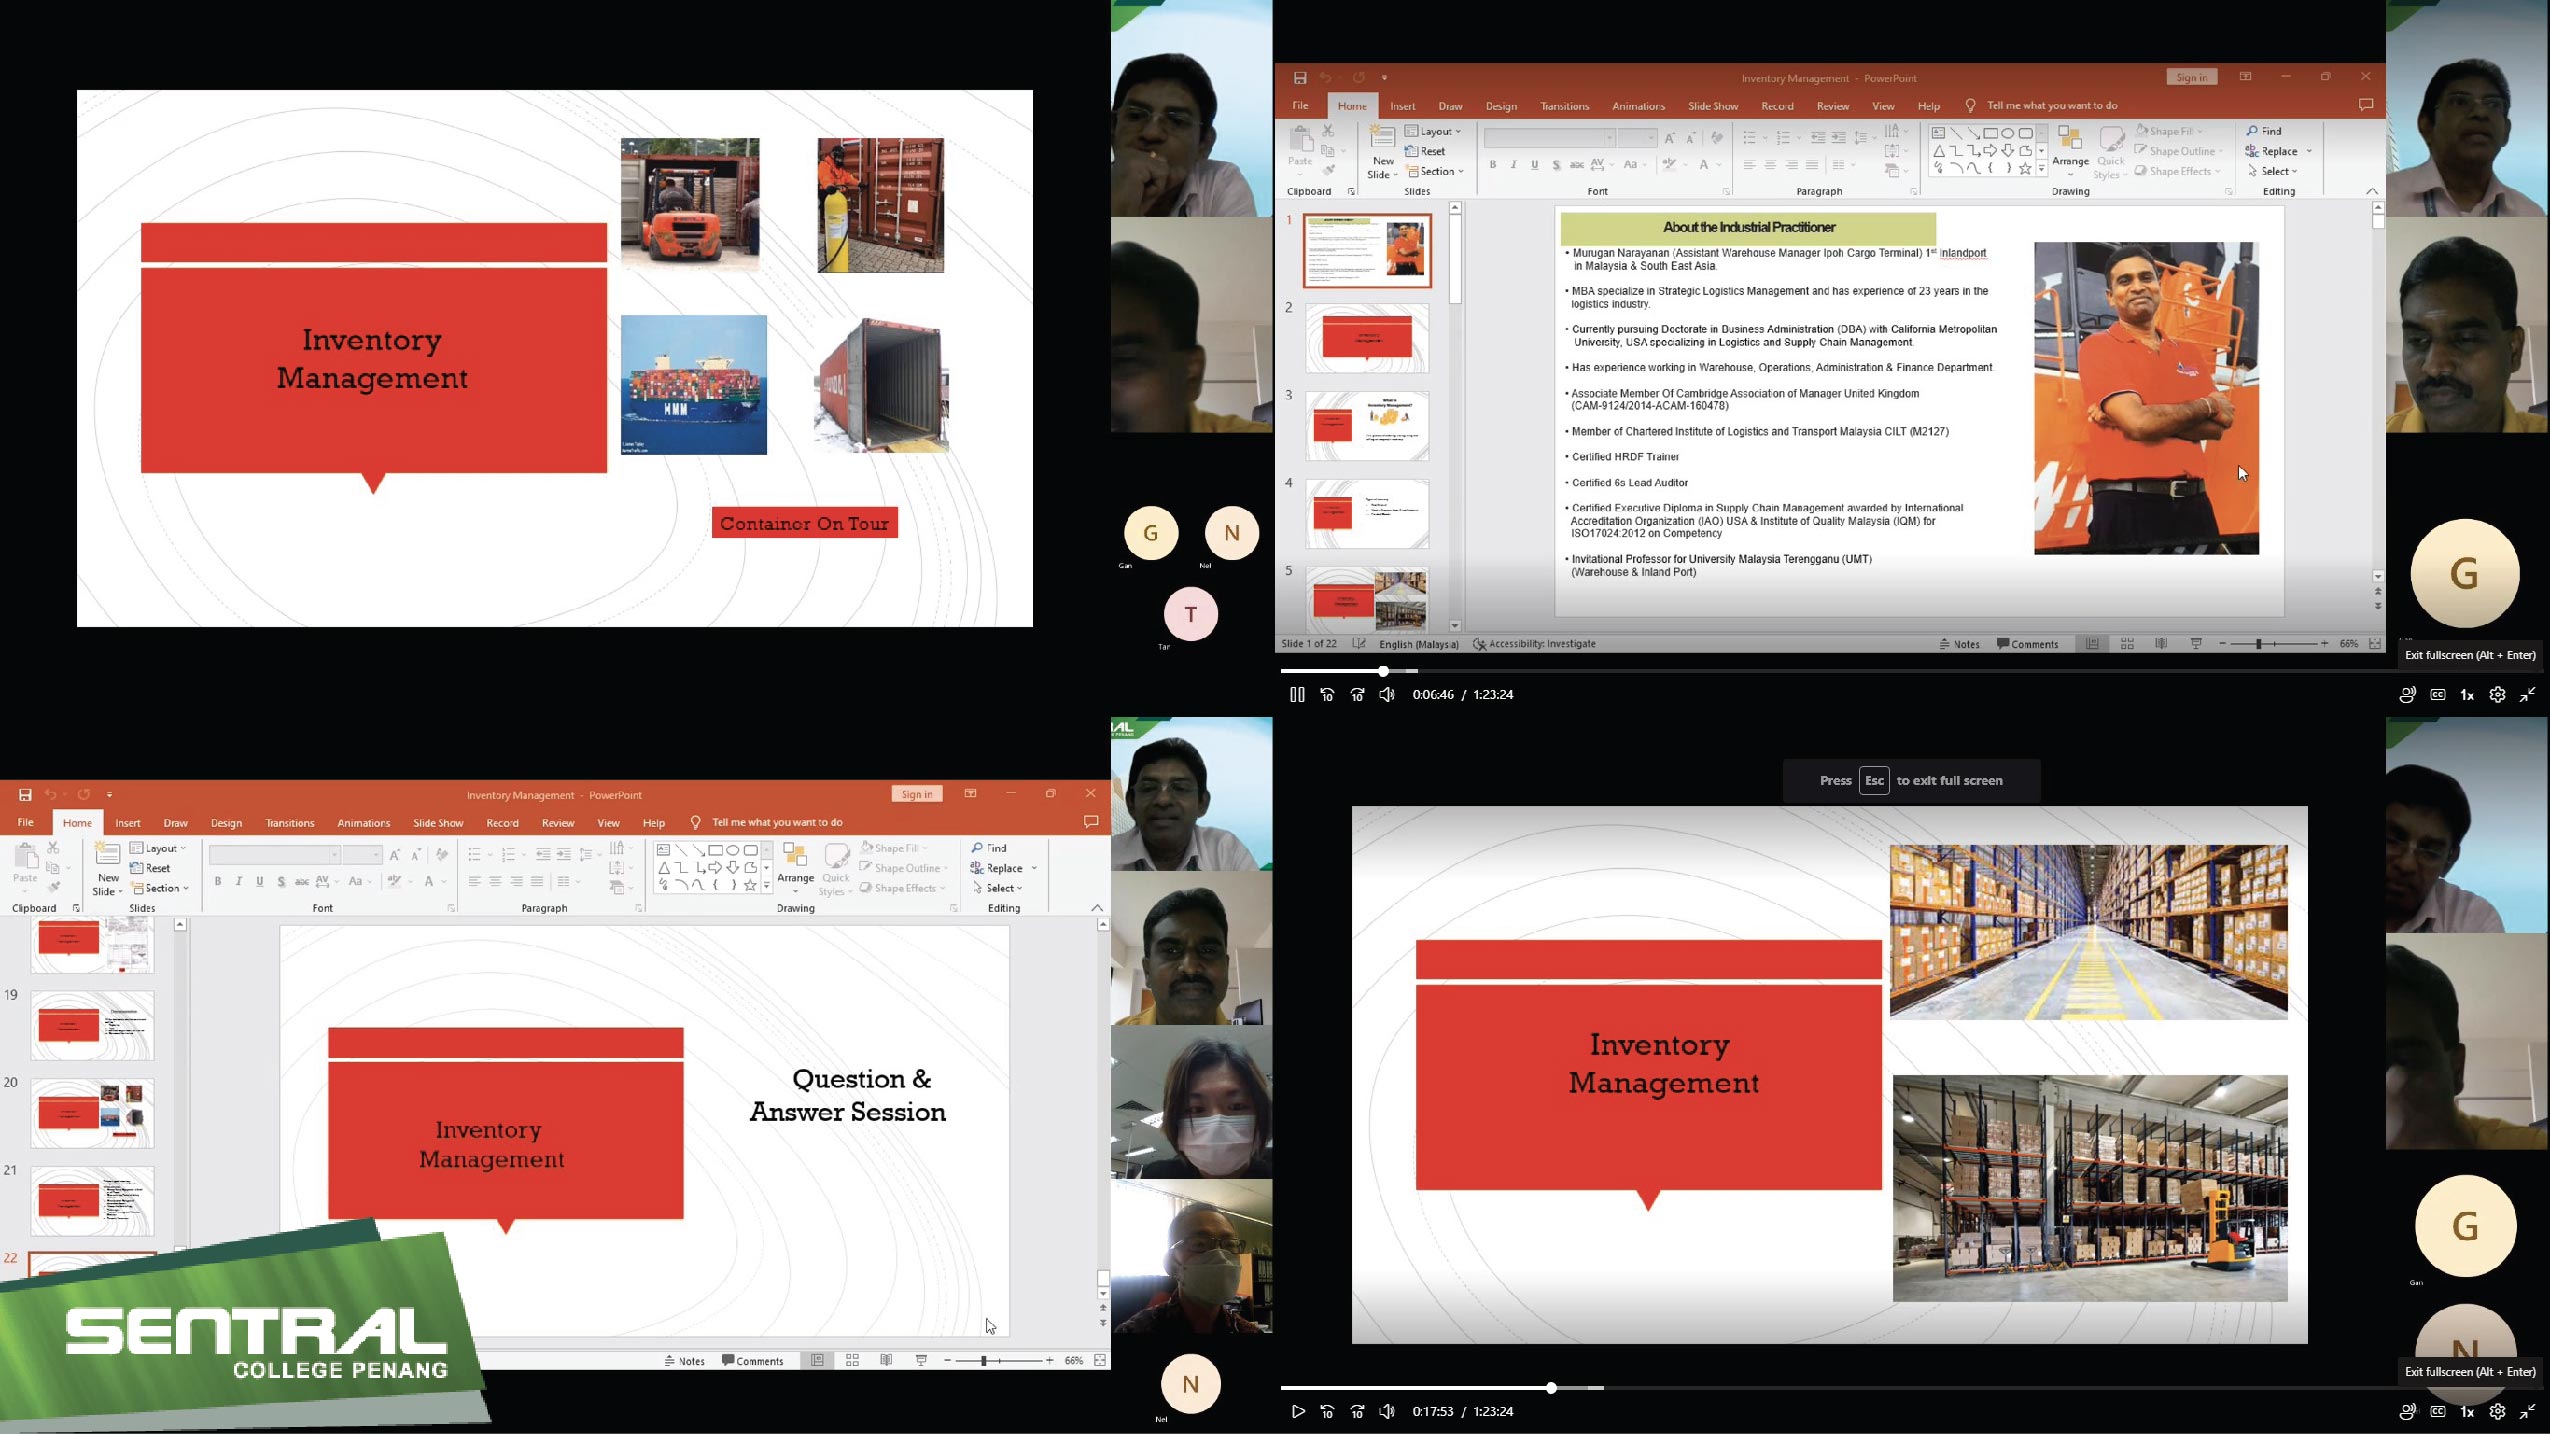The height and width of the screenshot is (1434, 2550).
Task: Open playback speed 1x menu in 0:06:46 player
Action: (x=2467, y=695)
